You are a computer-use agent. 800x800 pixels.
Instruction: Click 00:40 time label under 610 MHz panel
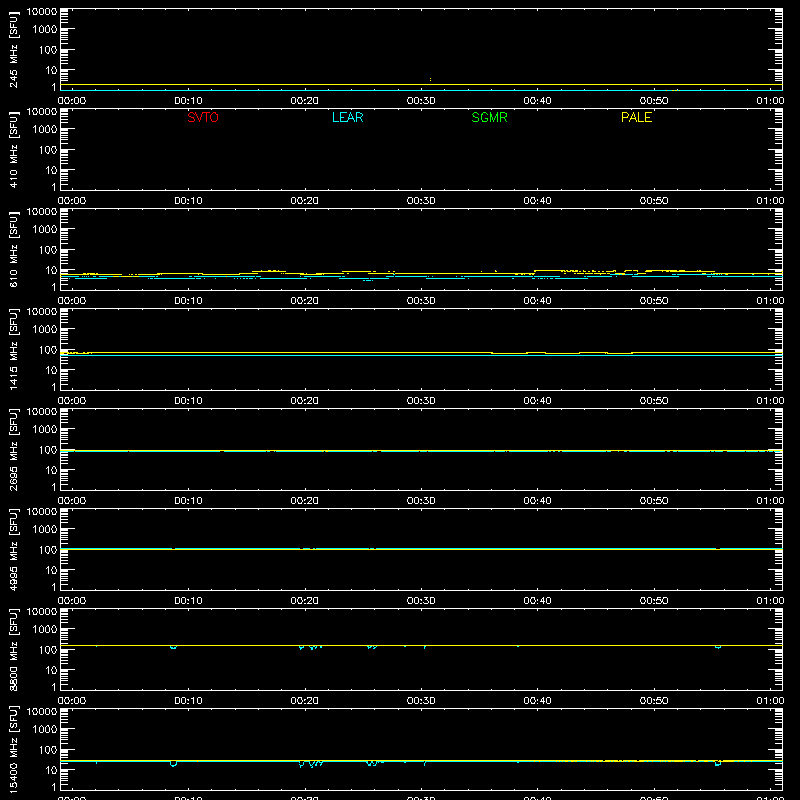[x=537, y=301]
